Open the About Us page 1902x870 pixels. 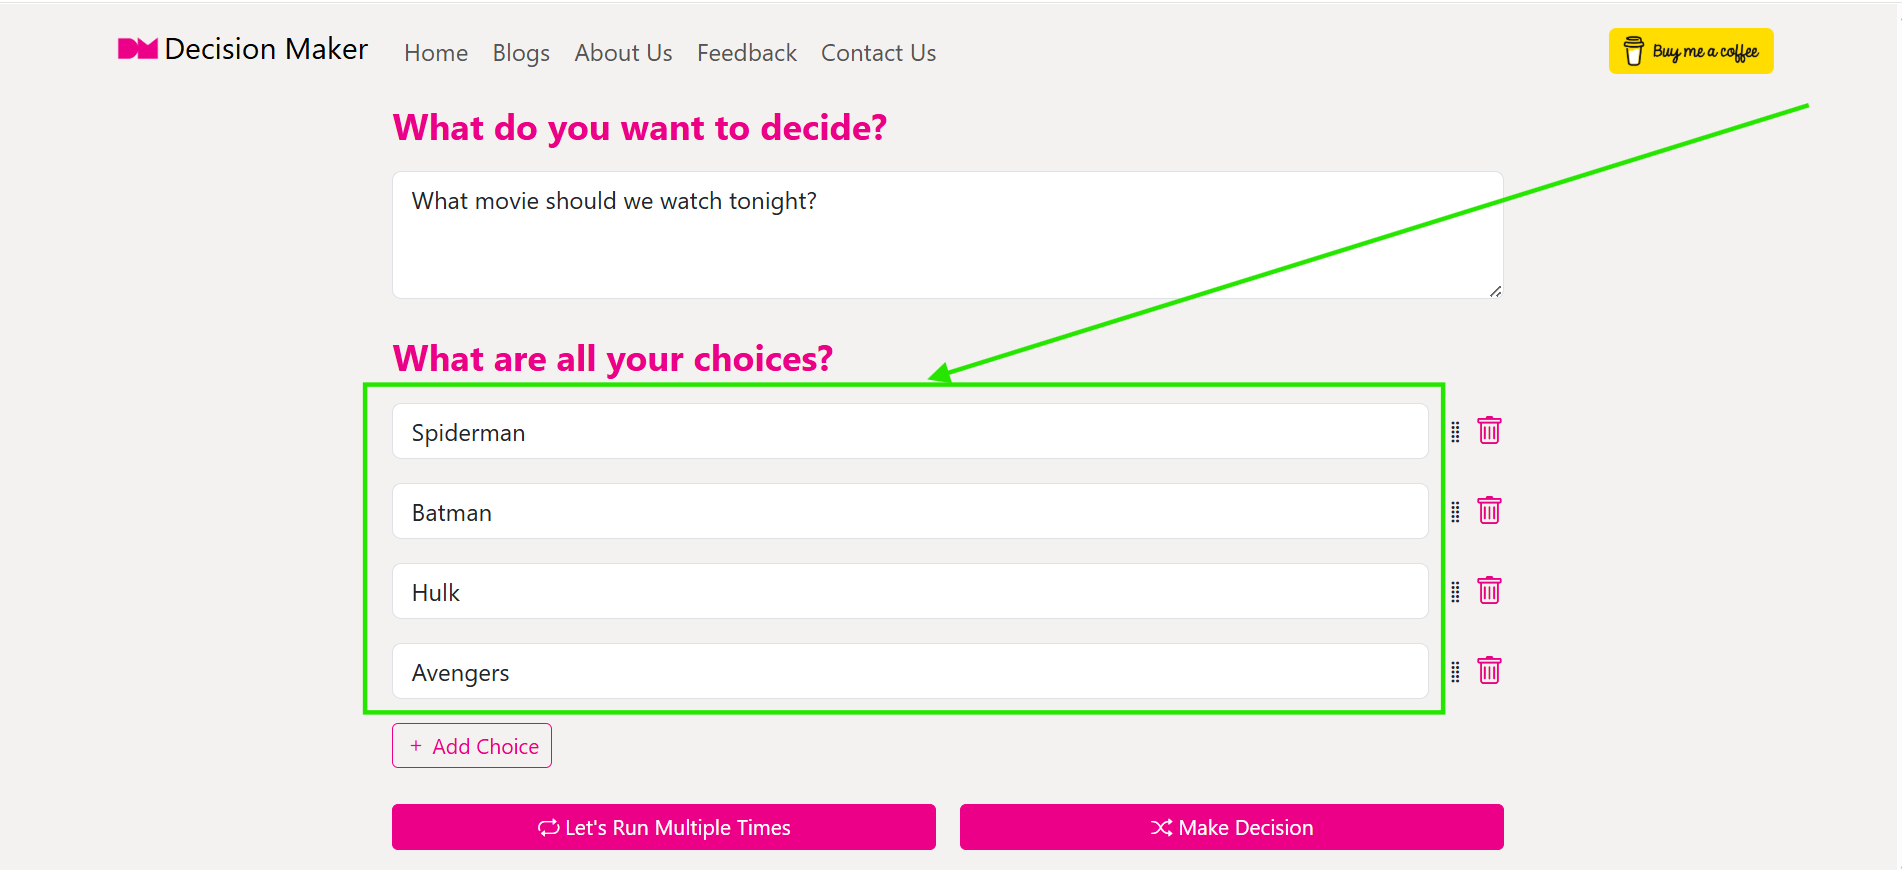pos(622,53)
